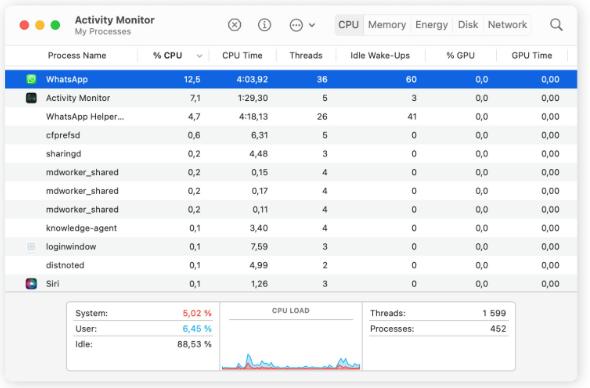Select the distnoted process

(291, 265)
